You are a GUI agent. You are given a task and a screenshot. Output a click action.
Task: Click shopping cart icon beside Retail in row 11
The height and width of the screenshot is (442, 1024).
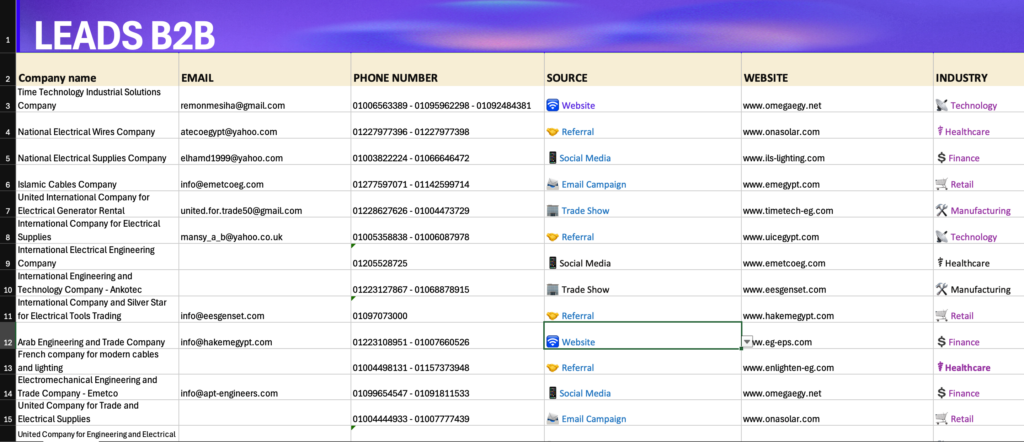coord(942,316)
